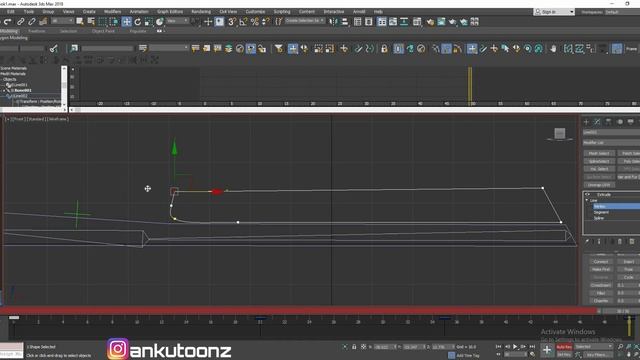Select the Select and Link tool

pos(20,22)
